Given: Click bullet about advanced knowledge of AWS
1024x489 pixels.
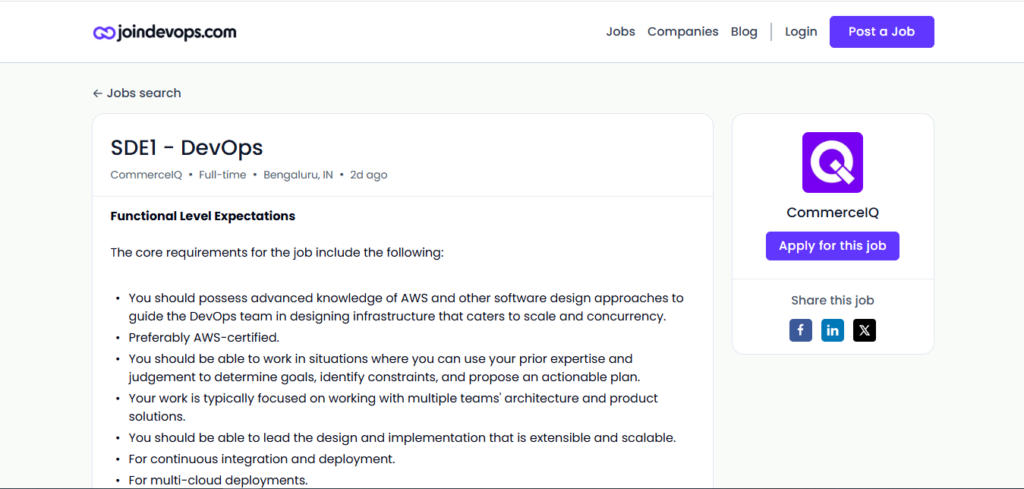Looking at the screenshot, I should 406,308.
